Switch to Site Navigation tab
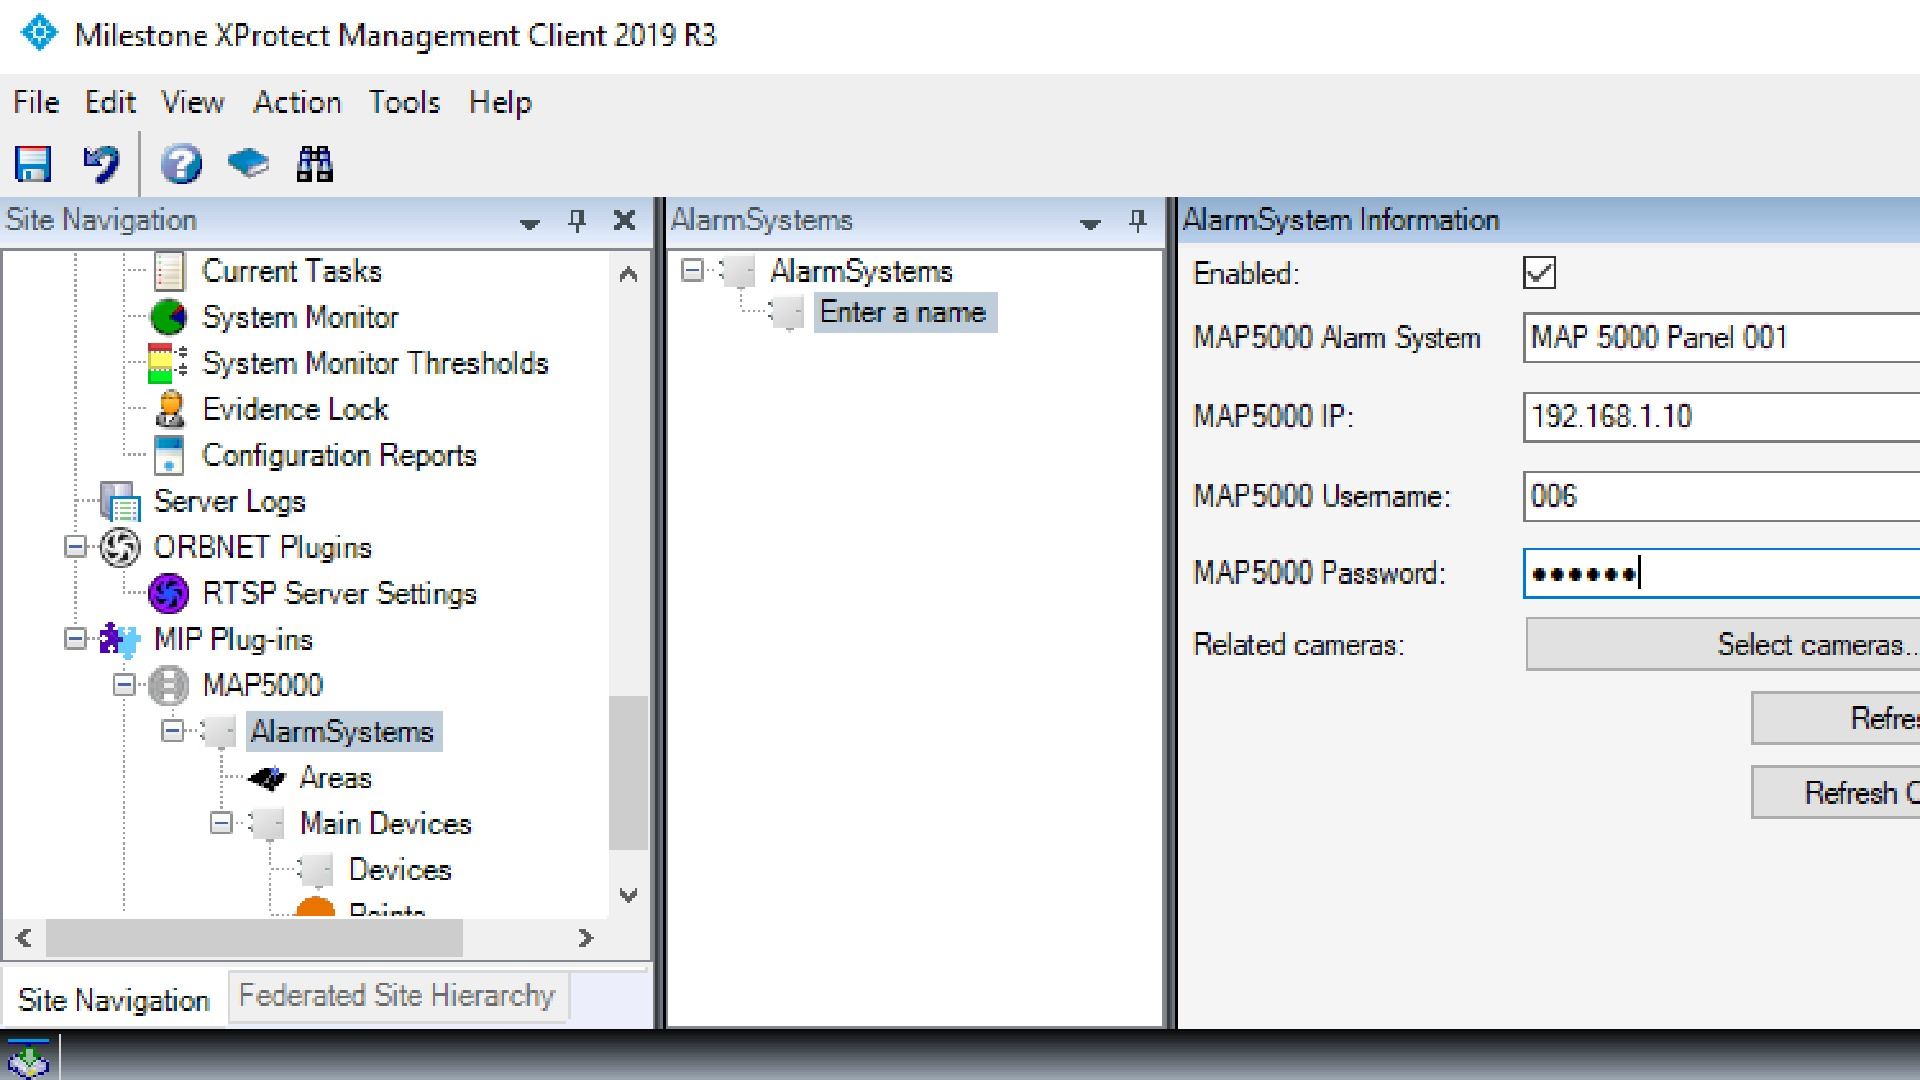Viewport: 1920px width, 1080px height. point(114,999)
